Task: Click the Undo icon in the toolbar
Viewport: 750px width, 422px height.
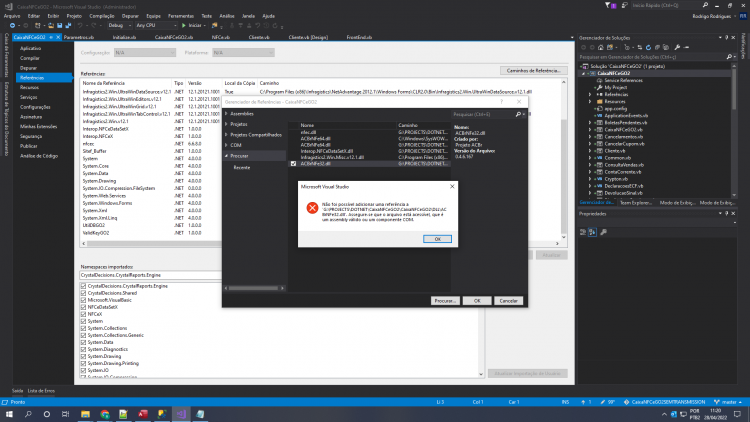Action: point(80,25)
